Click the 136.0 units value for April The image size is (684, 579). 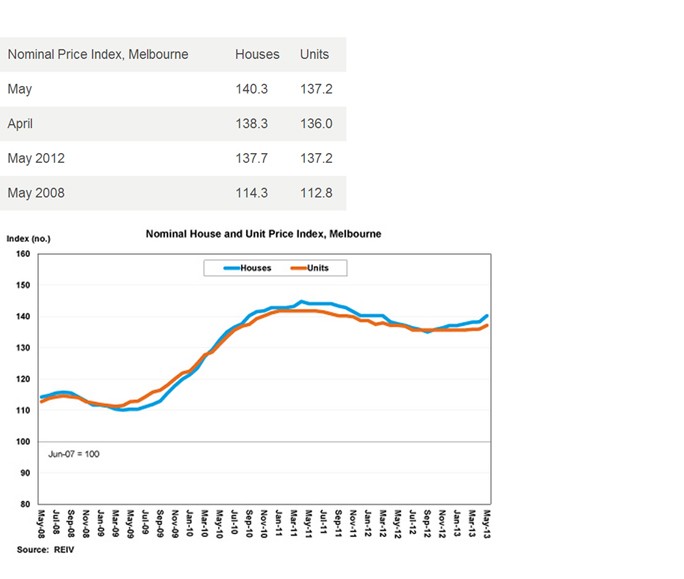(316, 123)
